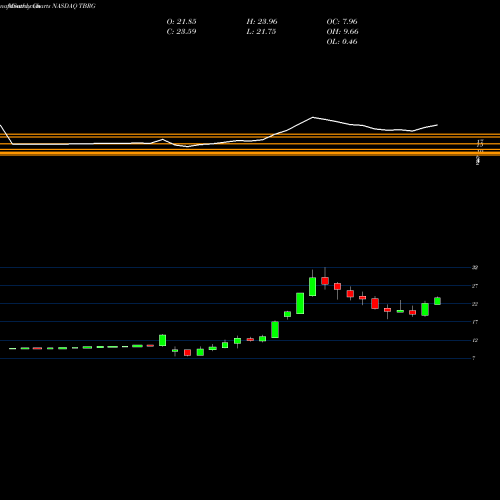
Task: Click the price axis label '32'
Action: click(475, 268)
